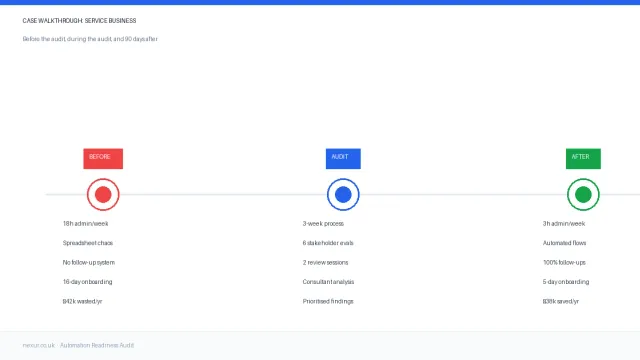Click the '5 day onboarding' text
Image resolution: width=640 pixels, height=360 pixels.
click(566, 282)
